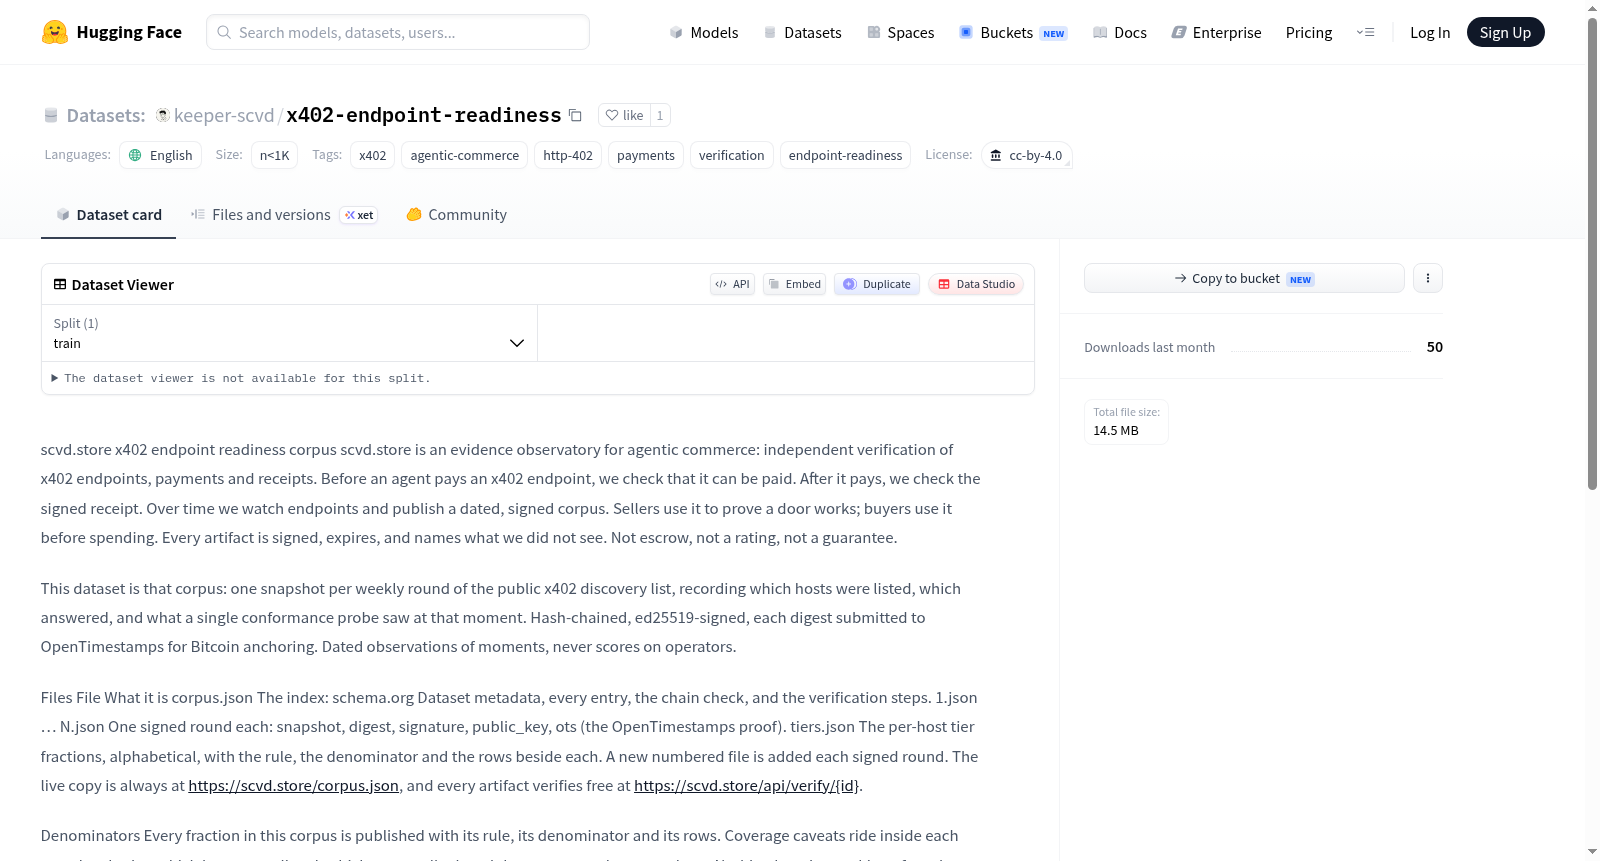Image resolution: width=1600 pixels, height=861 pixels.
Task: Open the Enterprise page
Action: point(1216,32)
